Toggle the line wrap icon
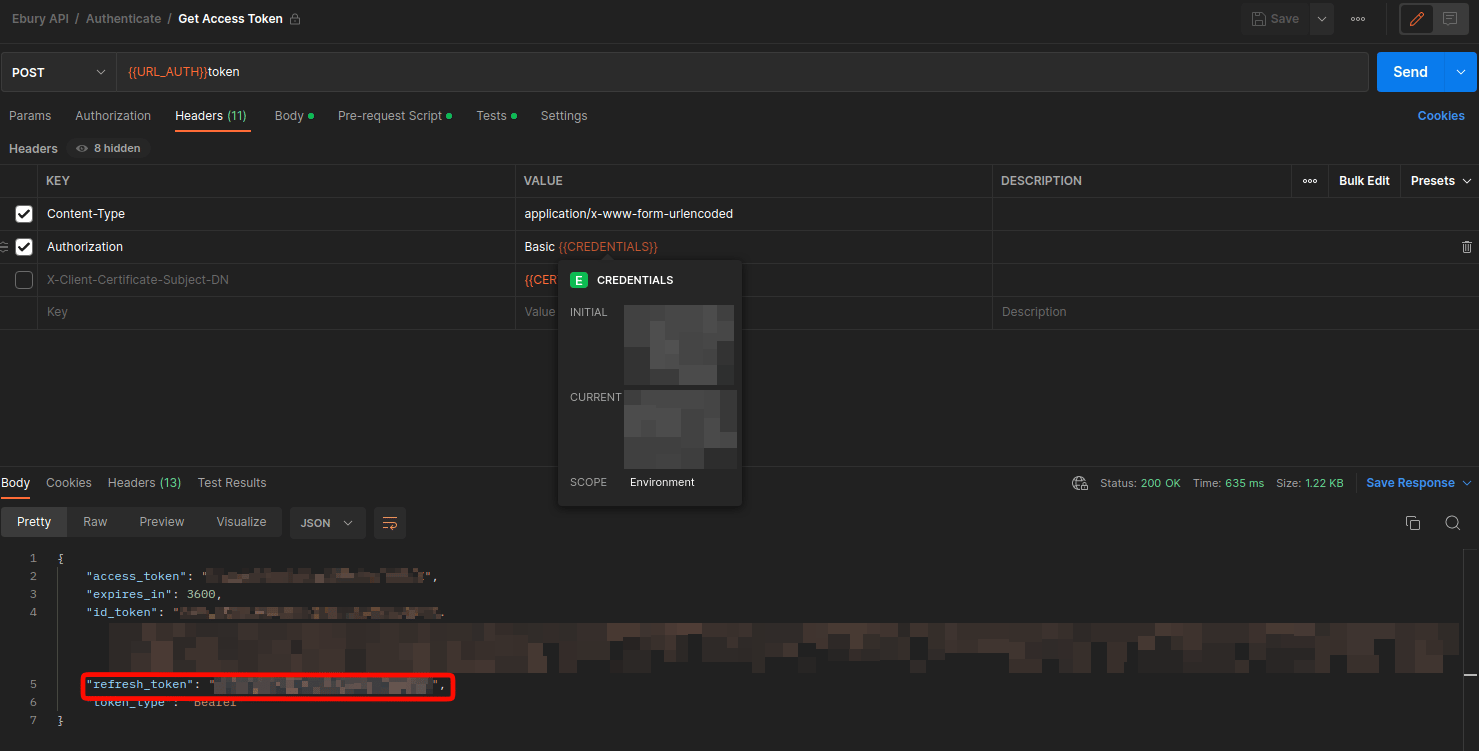 390,523
